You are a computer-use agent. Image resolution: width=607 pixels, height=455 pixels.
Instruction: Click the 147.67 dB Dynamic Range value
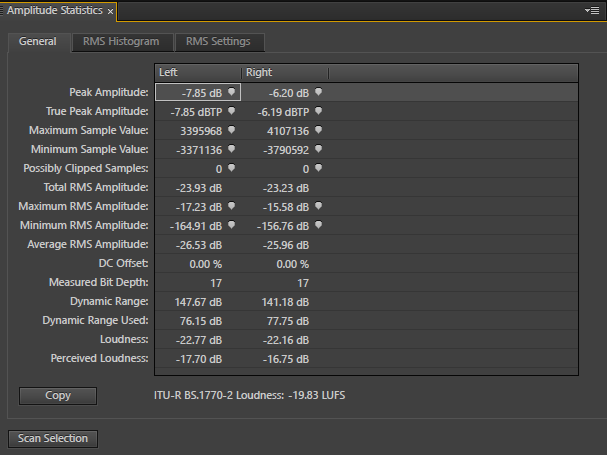click(198, 302)
